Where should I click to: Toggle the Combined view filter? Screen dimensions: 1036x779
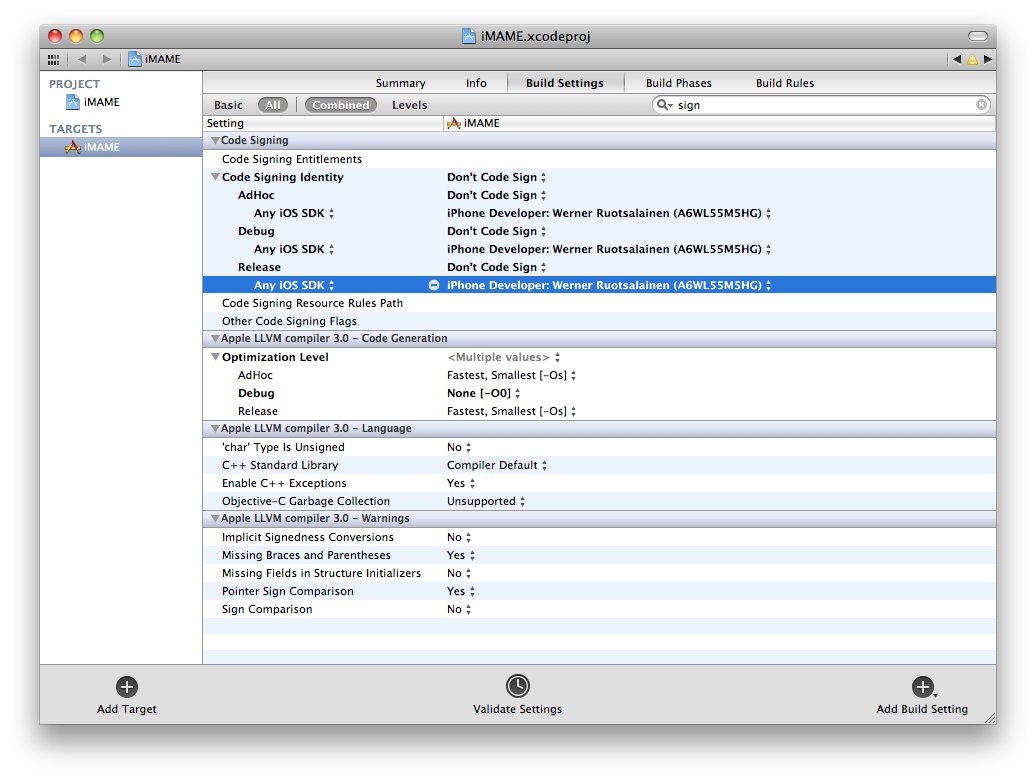341,105
